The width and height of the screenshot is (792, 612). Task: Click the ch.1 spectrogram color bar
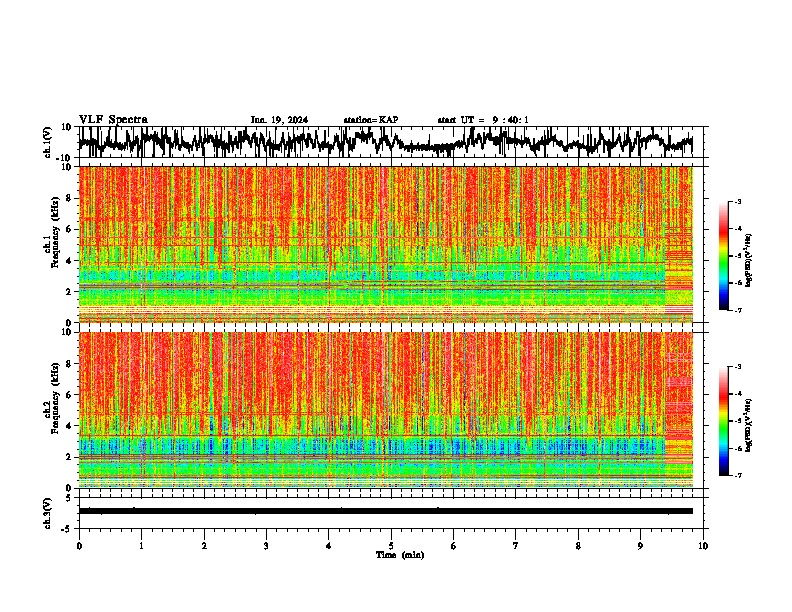click(x=723, y=256)
